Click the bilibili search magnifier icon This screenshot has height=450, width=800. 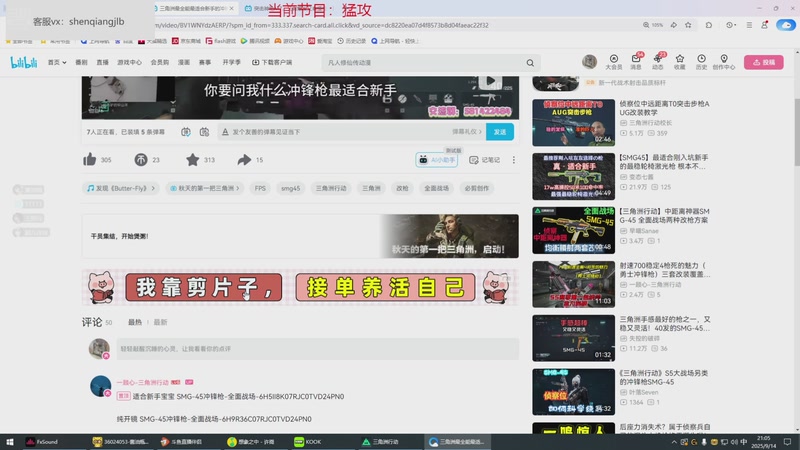tap(530, 63)
